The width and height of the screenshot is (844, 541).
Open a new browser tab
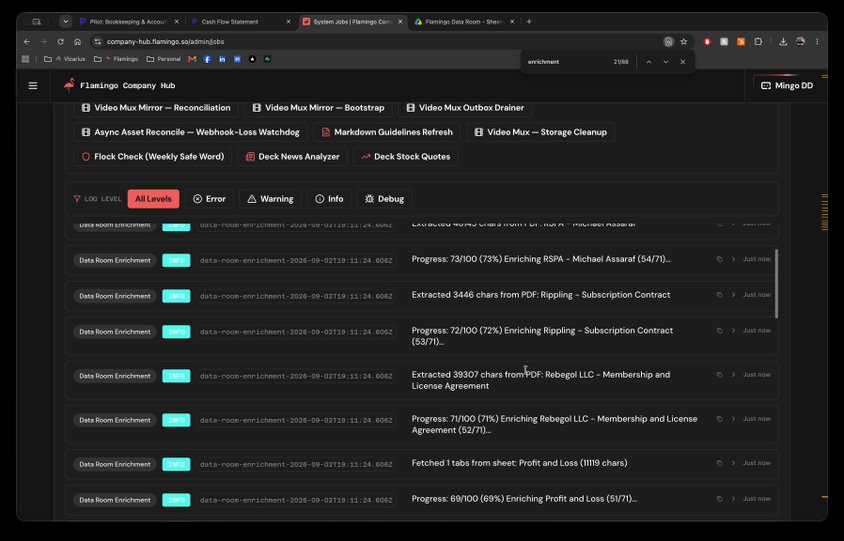click(529, 22)
